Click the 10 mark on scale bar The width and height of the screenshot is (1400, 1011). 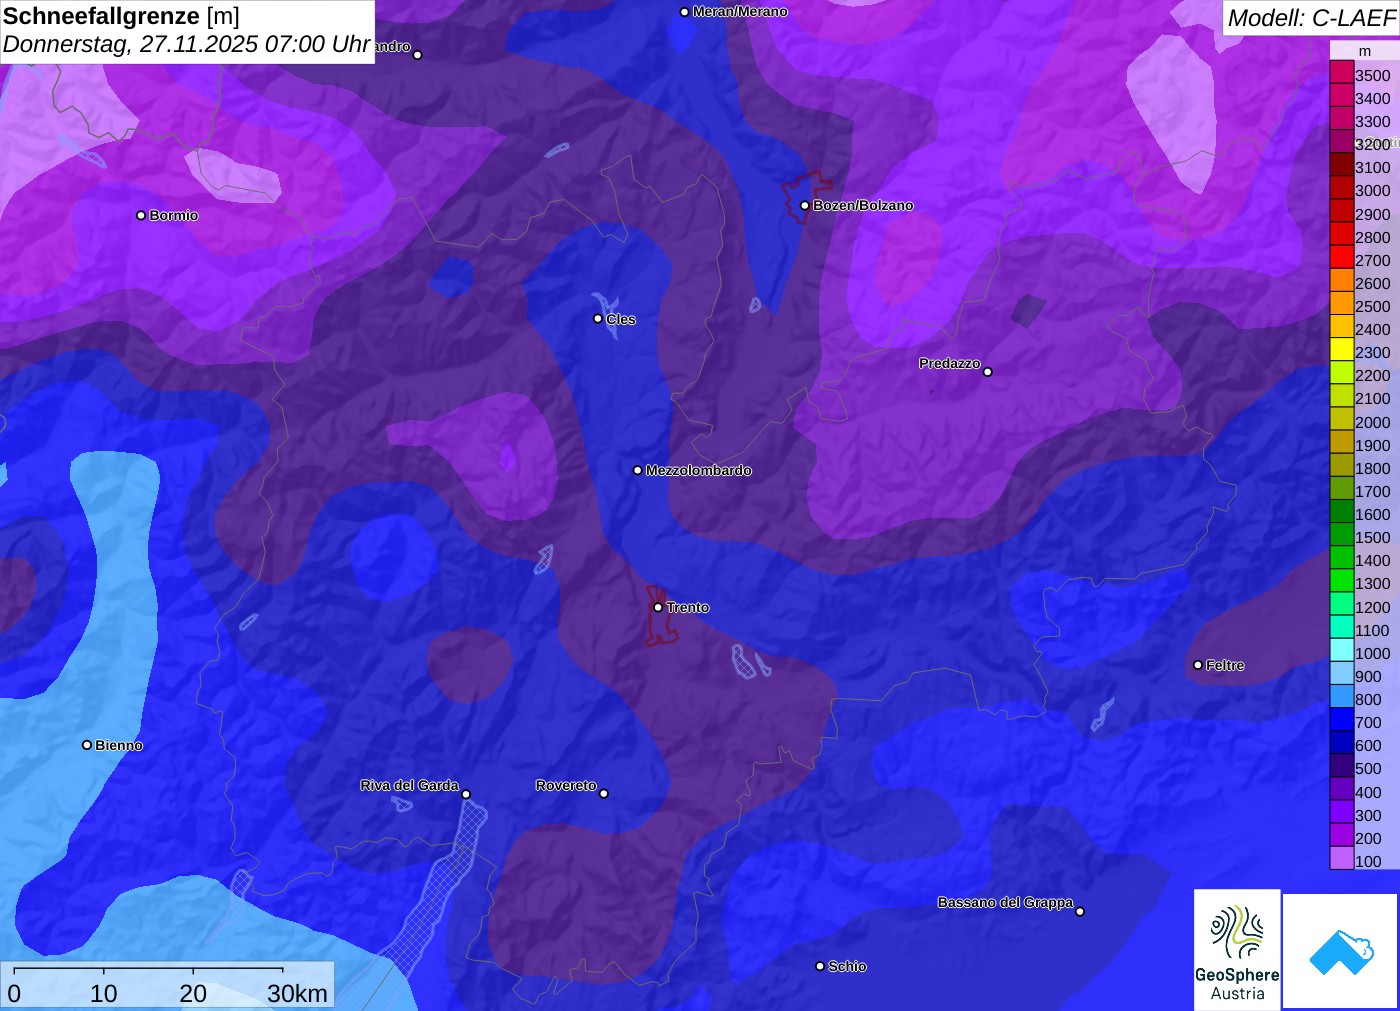(103, 993)
